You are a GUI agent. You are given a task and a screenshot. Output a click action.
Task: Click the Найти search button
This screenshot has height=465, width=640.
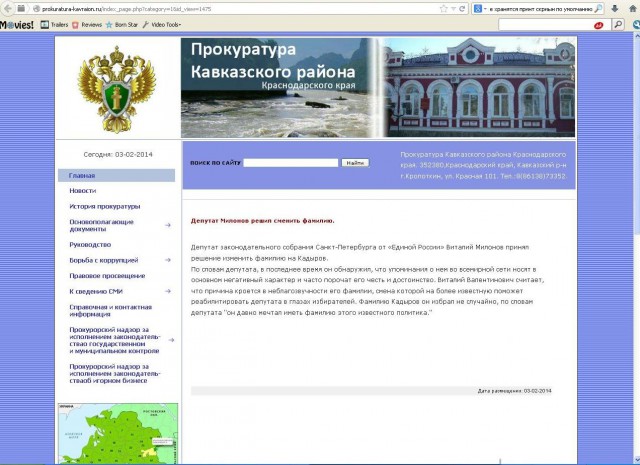pos(355,163)
